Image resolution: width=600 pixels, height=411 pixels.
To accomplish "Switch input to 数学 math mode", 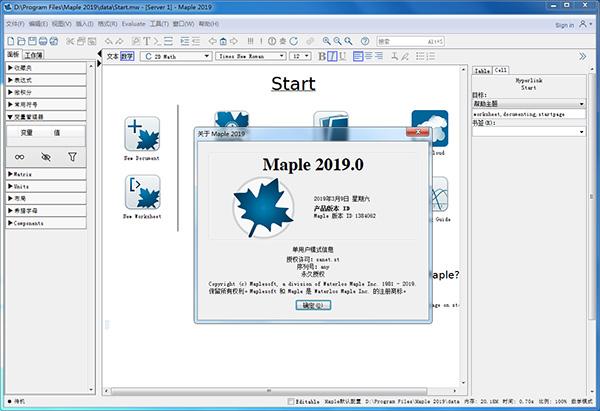I will [127, 56].
